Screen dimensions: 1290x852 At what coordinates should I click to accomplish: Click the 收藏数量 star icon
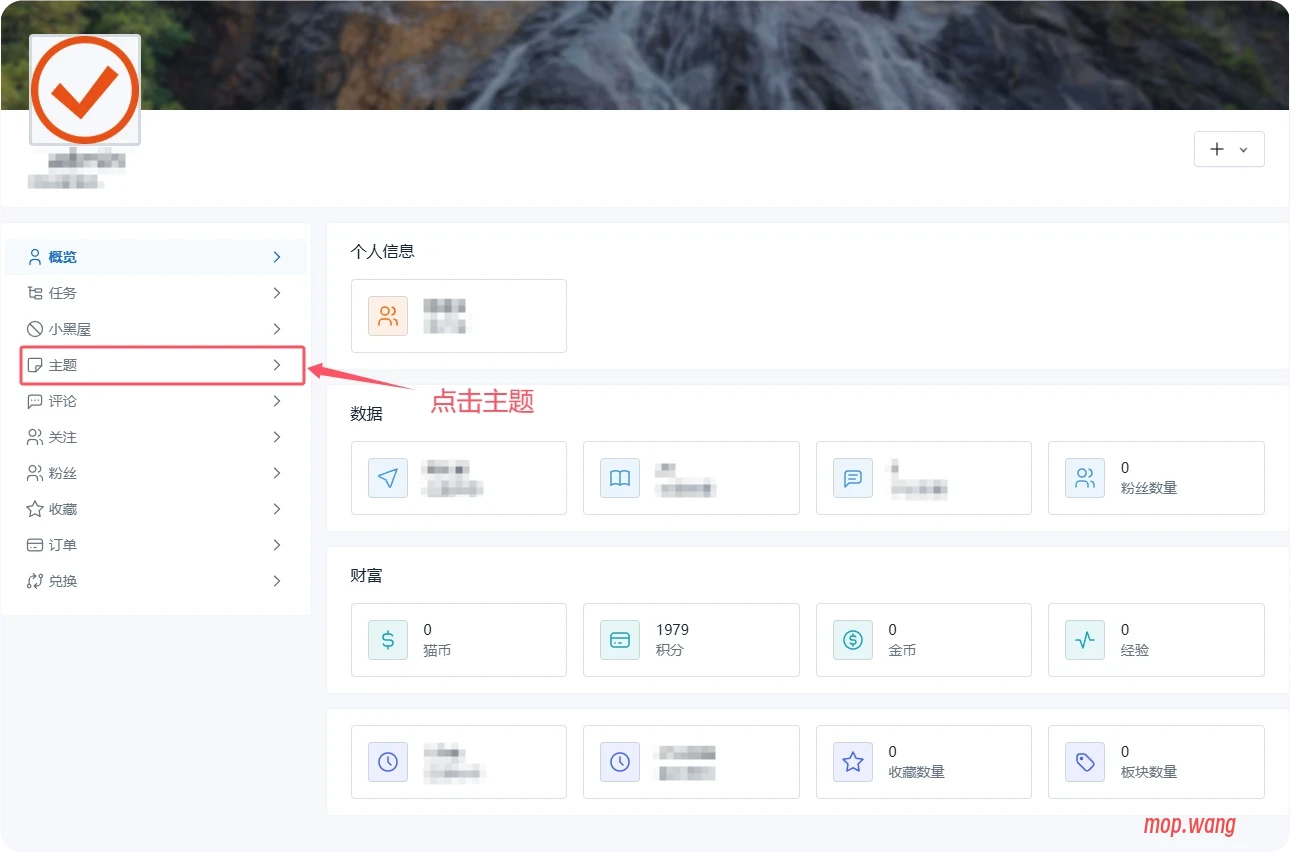[853, 762]
